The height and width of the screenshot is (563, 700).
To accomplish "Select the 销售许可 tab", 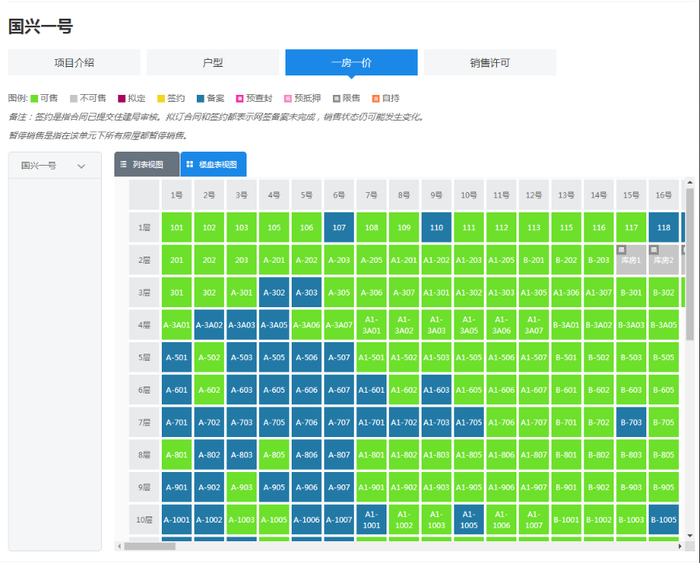I will click(x=490, y=63).
